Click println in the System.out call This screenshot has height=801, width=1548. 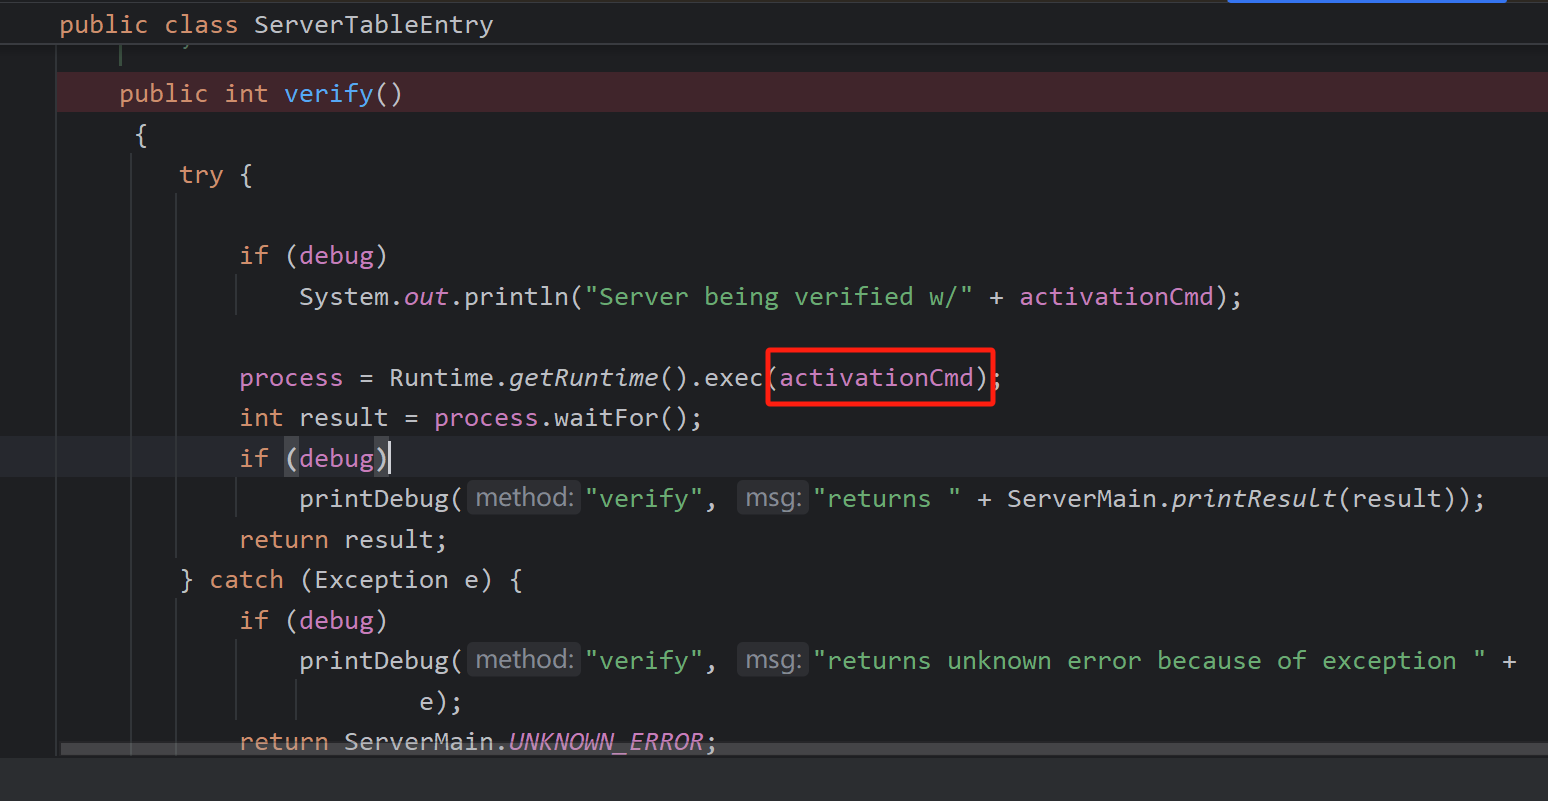click(517, 297)
